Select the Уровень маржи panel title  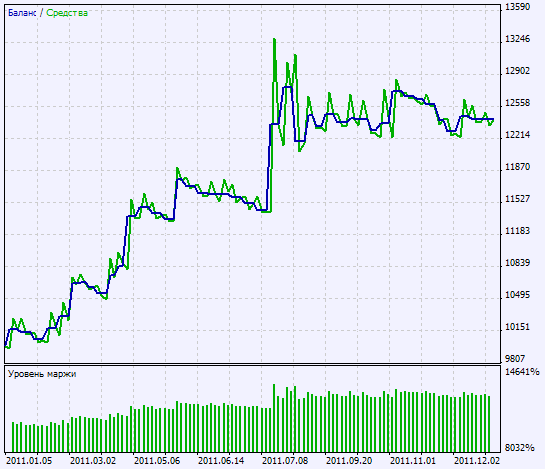(x=42, y=374)
